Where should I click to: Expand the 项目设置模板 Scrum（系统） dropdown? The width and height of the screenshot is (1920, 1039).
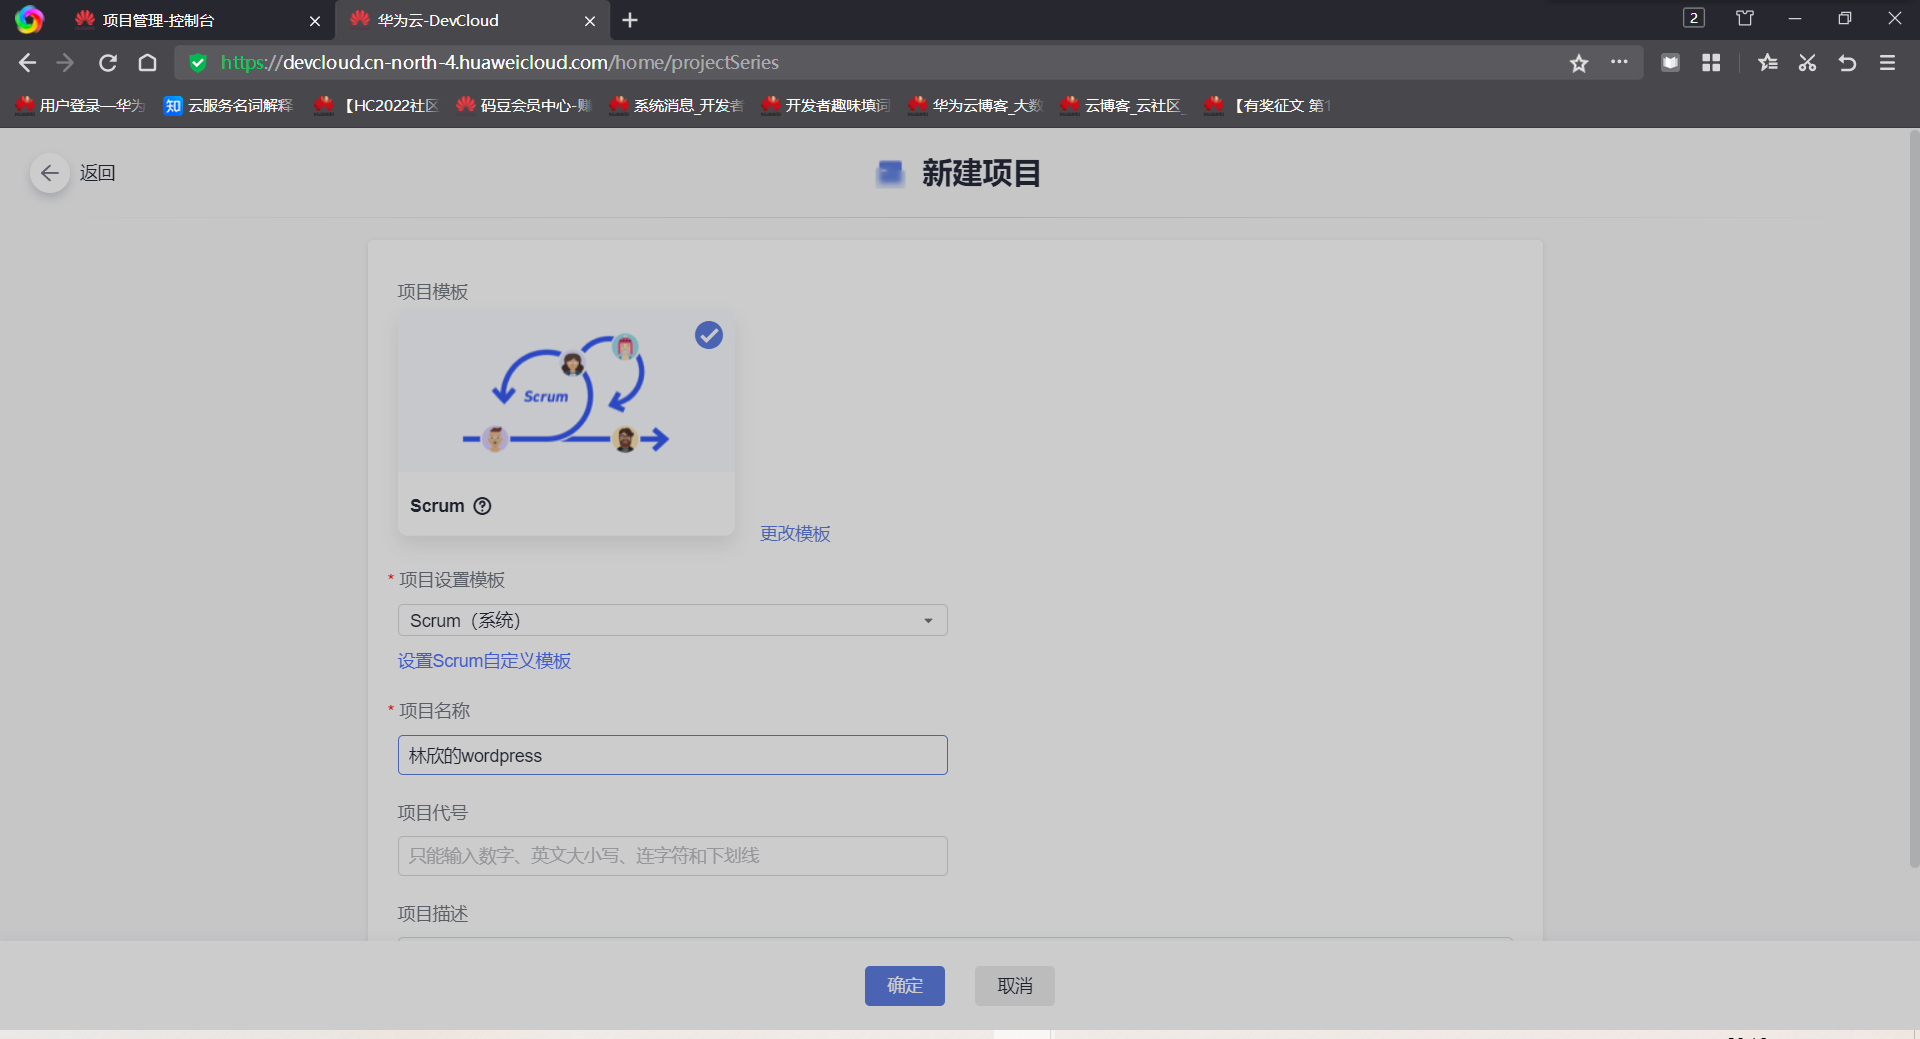click(x=672, y=620)
